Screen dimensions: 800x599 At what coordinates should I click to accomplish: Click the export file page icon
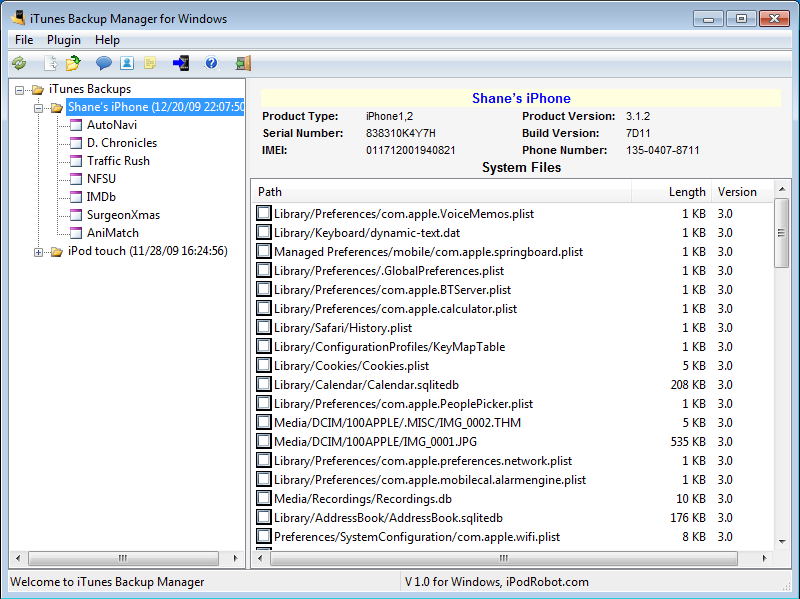point(50,63)
